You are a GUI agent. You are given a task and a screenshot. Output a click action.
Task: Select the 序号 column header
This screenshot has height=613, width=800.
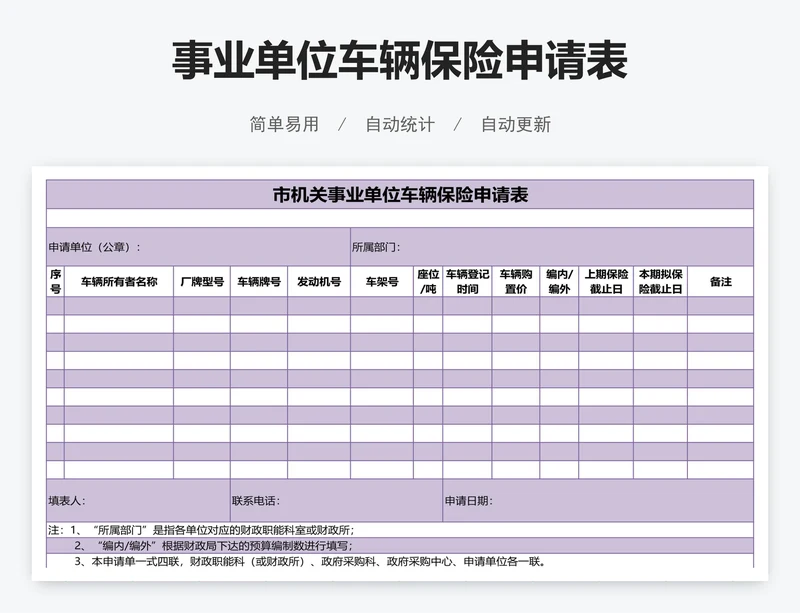[56, 282]
